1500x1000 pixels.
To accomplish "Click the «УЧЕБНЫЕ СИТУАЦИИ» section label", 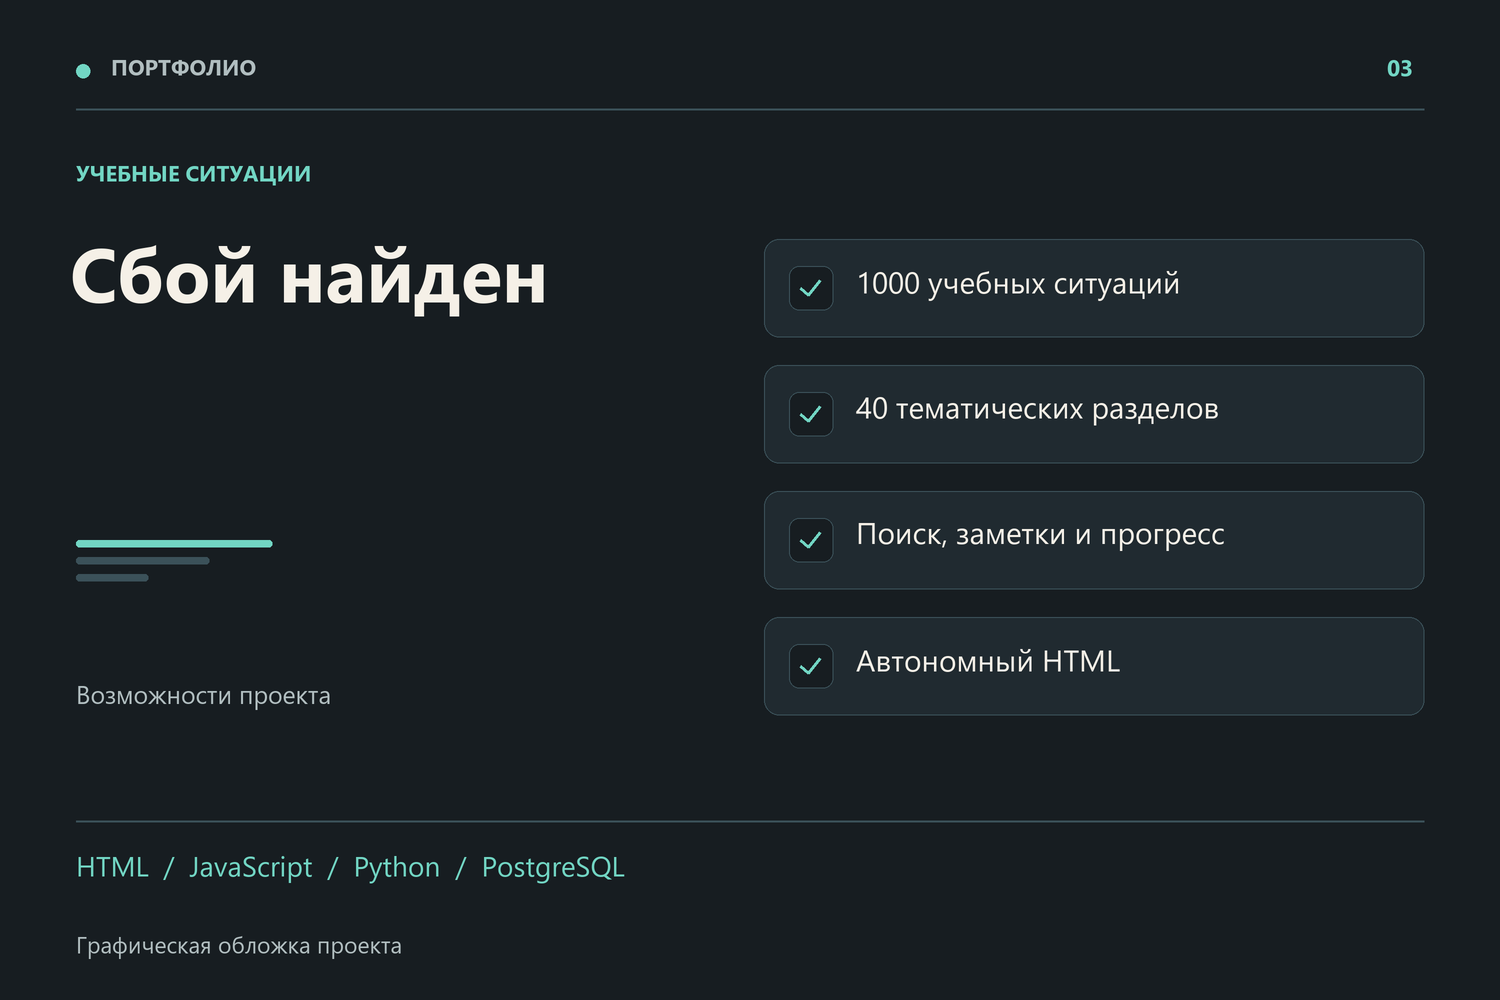I will point(193,174).
